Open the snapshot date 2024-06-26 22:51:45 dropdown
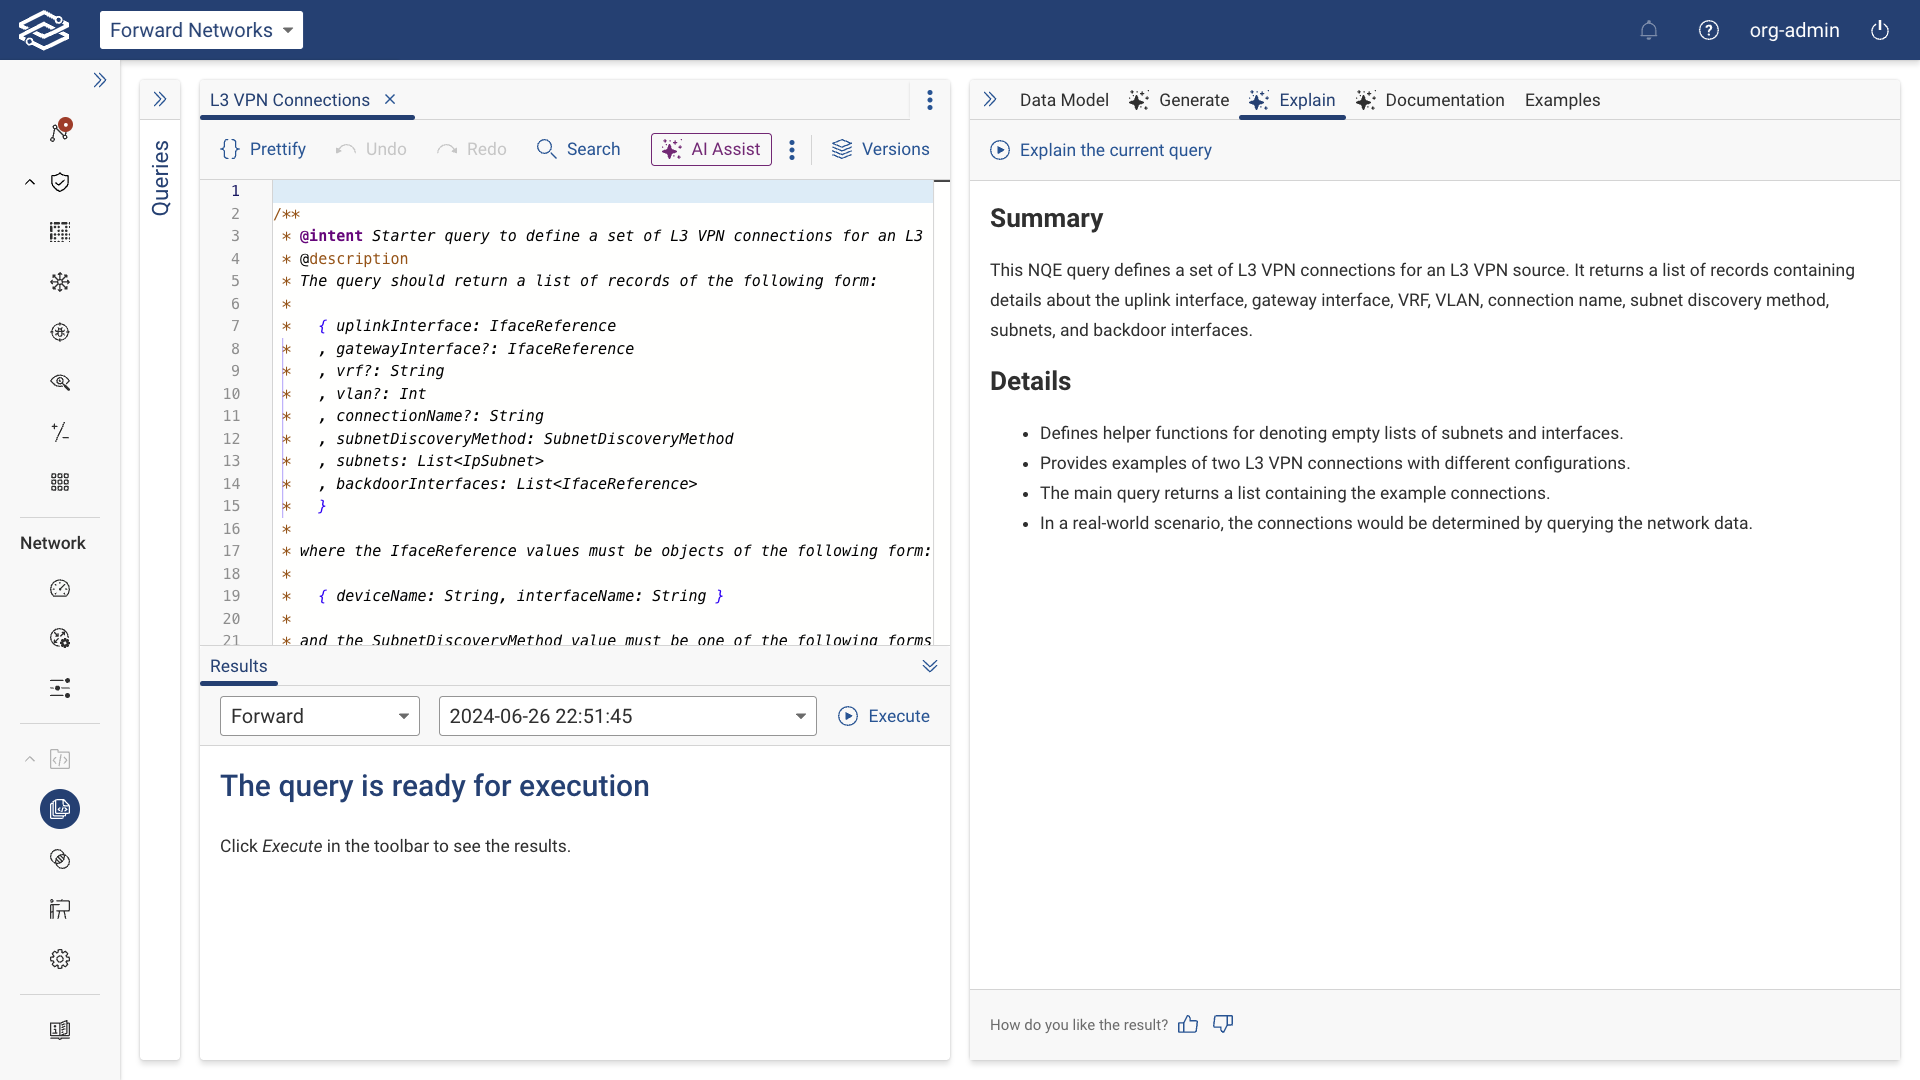1920x1080 pixels. pyautogui.click(x=628, y=716)
